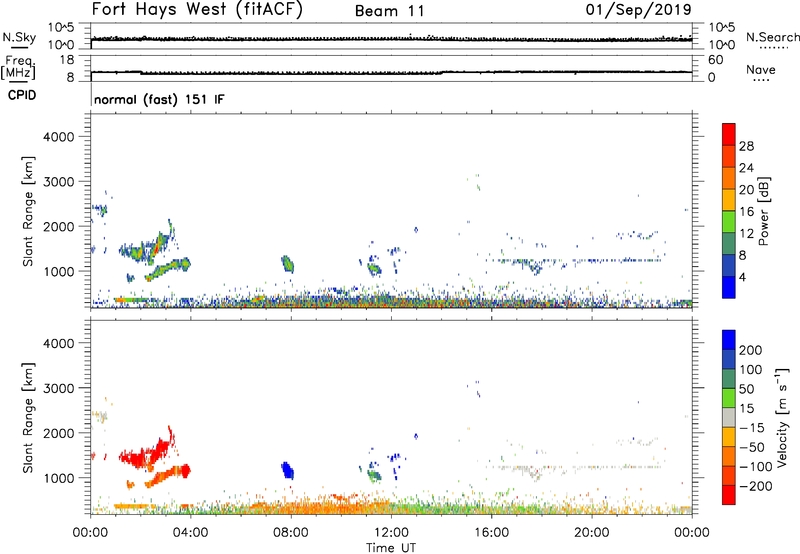Click the blue bottom of power colorbar
800x554 pixels.
click(729, 287)
